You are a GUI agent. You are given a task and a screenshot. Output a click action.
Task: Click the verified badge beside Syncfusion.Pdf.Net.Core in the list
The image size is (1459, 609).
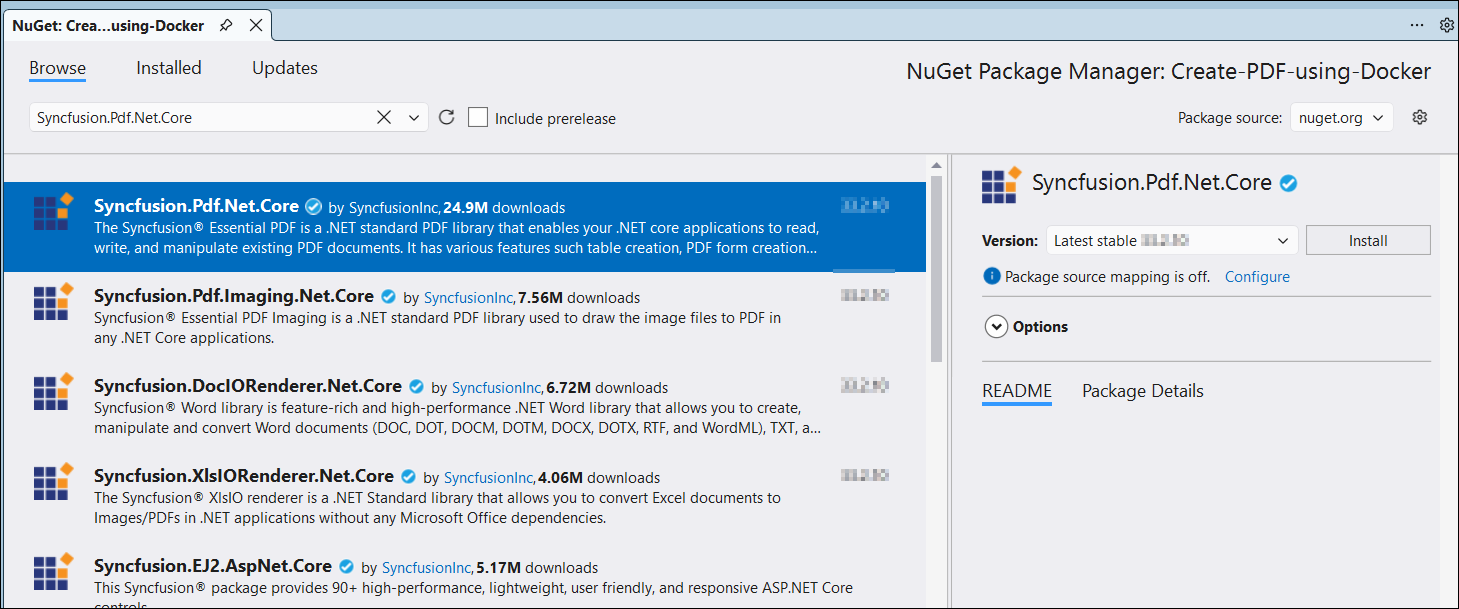click(313, 207)
